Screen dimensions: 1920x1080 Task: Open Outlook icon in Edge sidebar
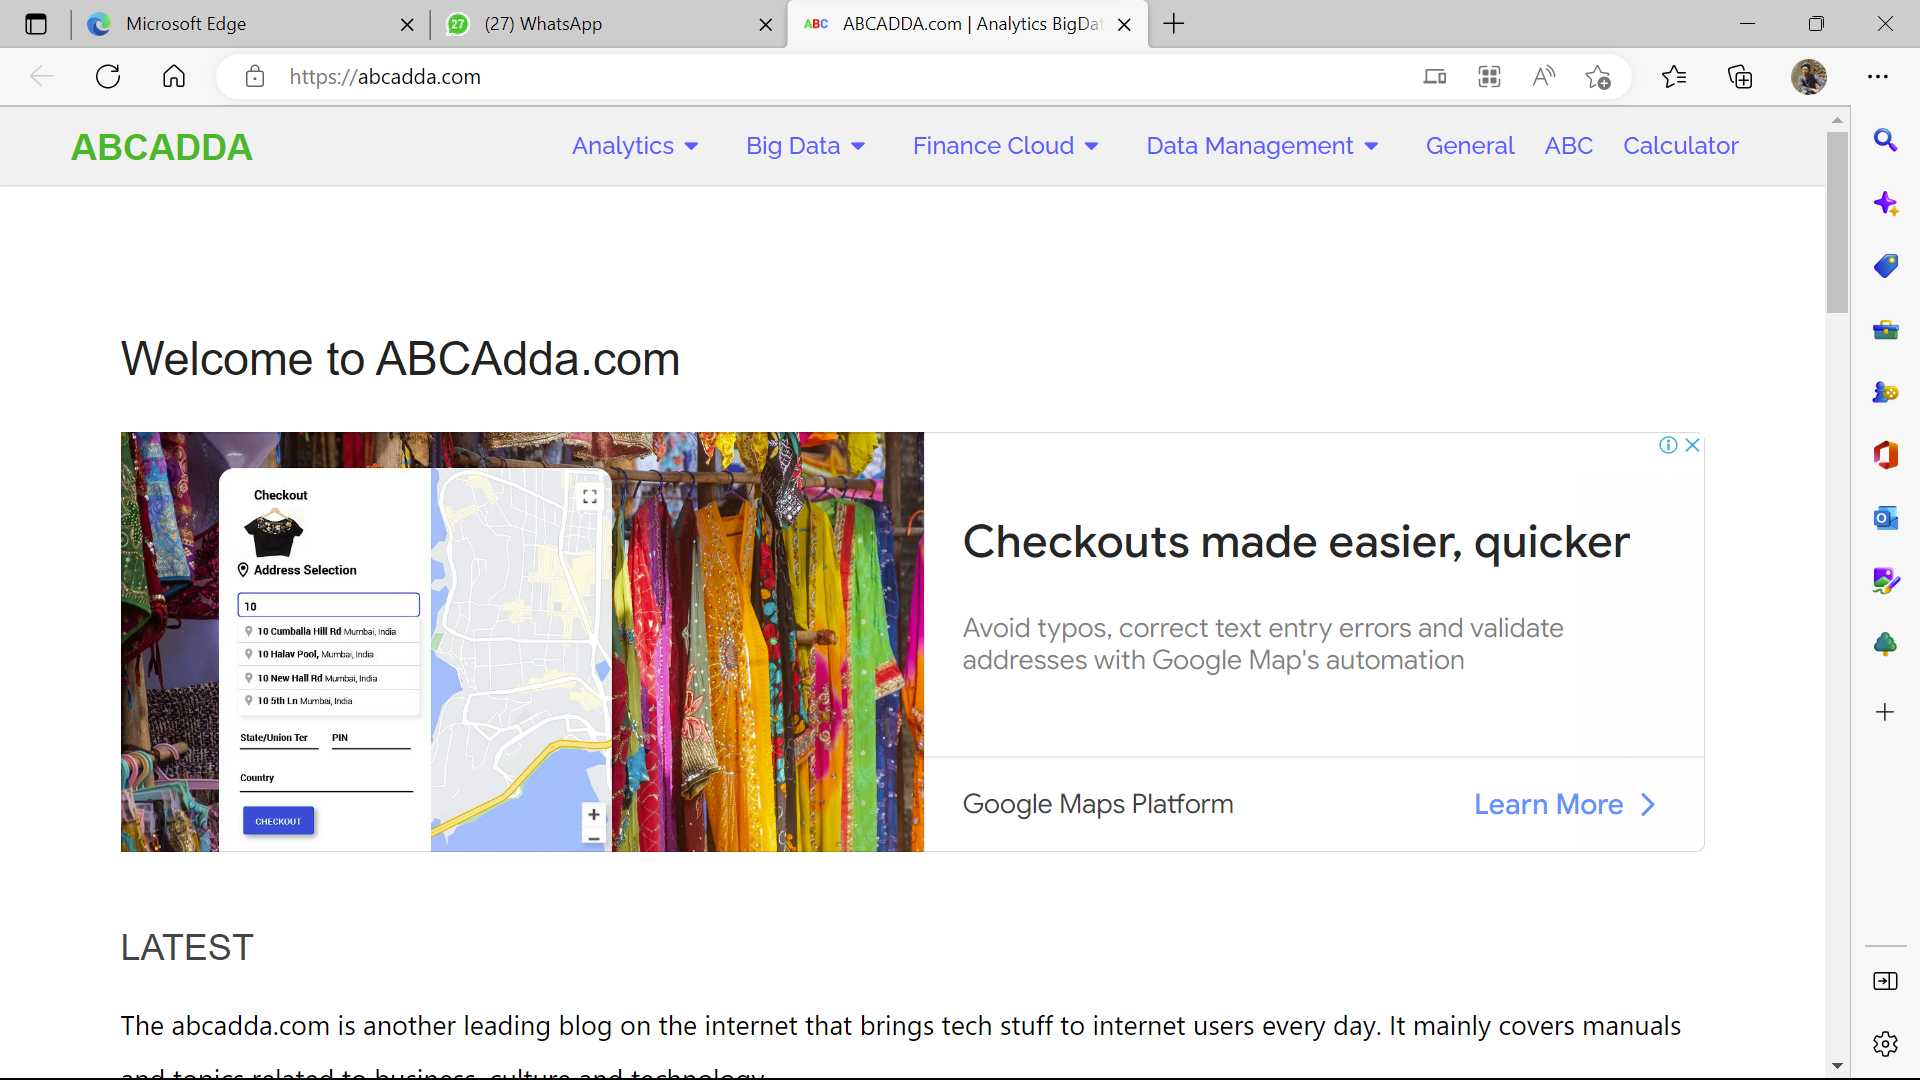(1885, 518)
